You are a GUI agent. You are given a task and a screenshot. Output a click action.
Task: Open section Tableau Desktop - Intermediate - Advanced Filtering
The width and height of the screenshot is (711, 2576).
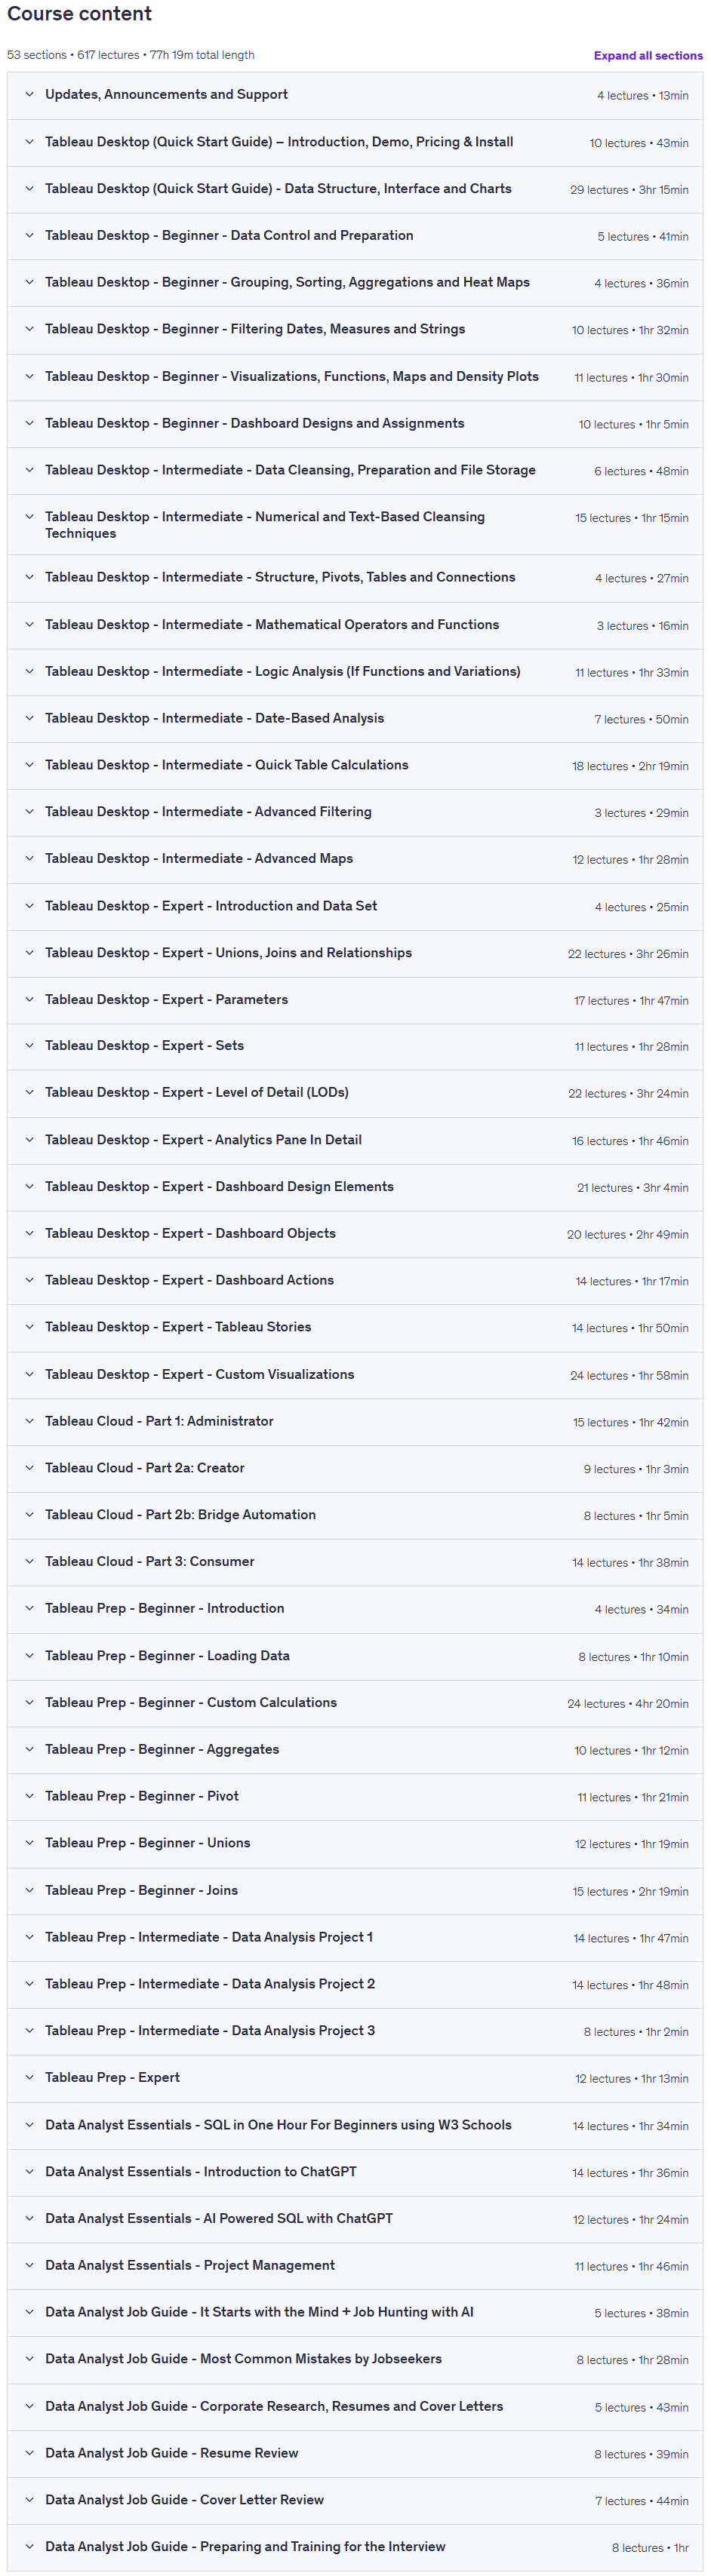click(355, 812)
